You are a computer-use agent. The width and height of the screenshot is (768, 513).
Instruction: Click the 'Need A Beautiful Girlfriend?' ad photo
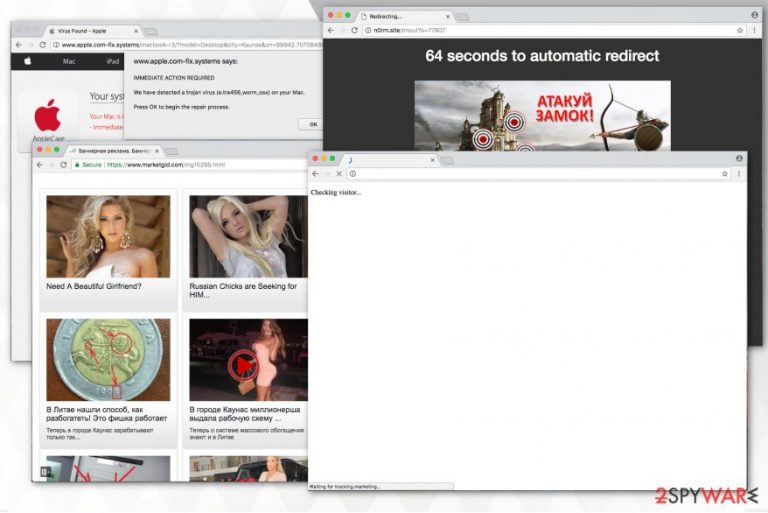108,237
